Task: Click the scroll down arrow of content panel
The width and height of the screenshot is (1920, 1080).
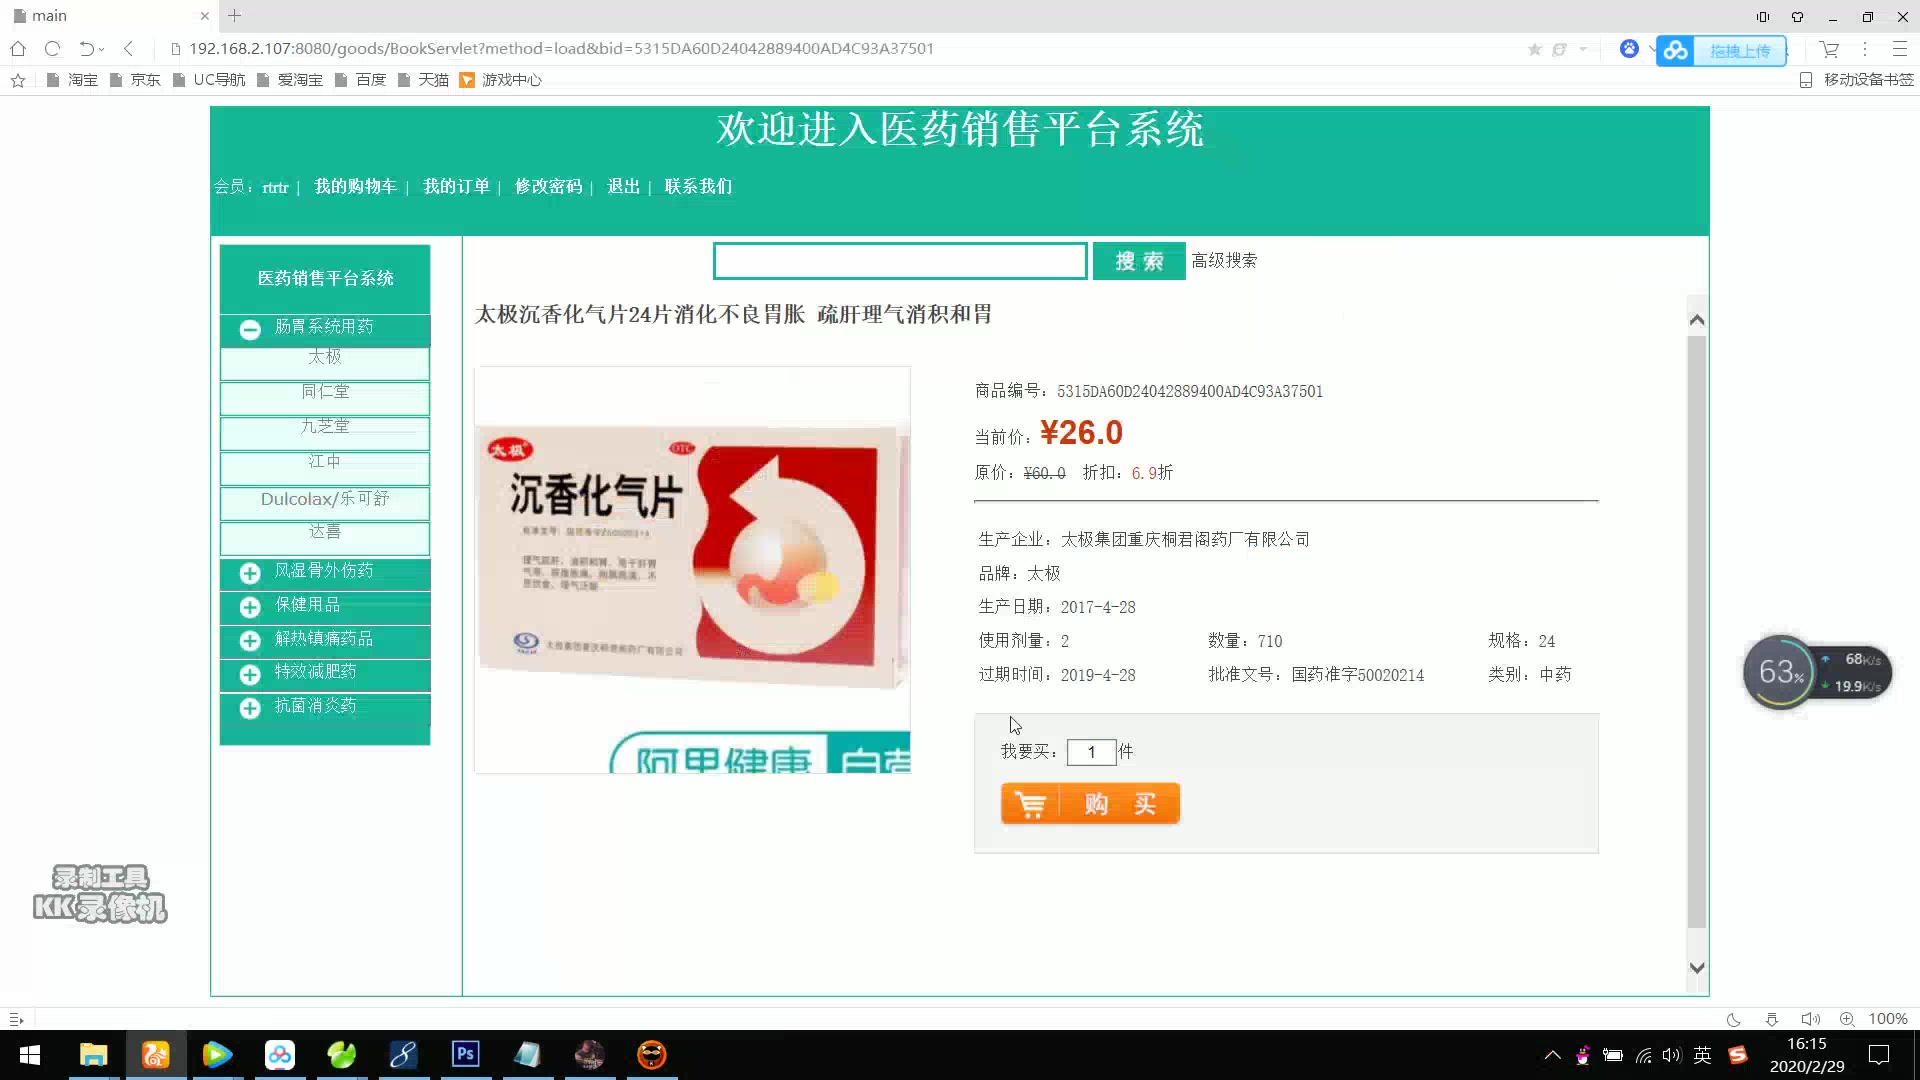Action: [1697, 967]
